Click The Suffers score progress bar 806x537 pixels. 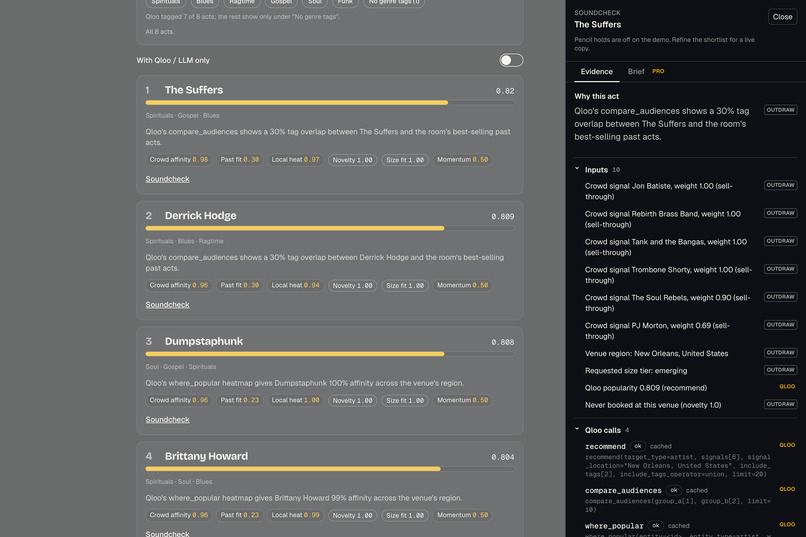point(329,103)
